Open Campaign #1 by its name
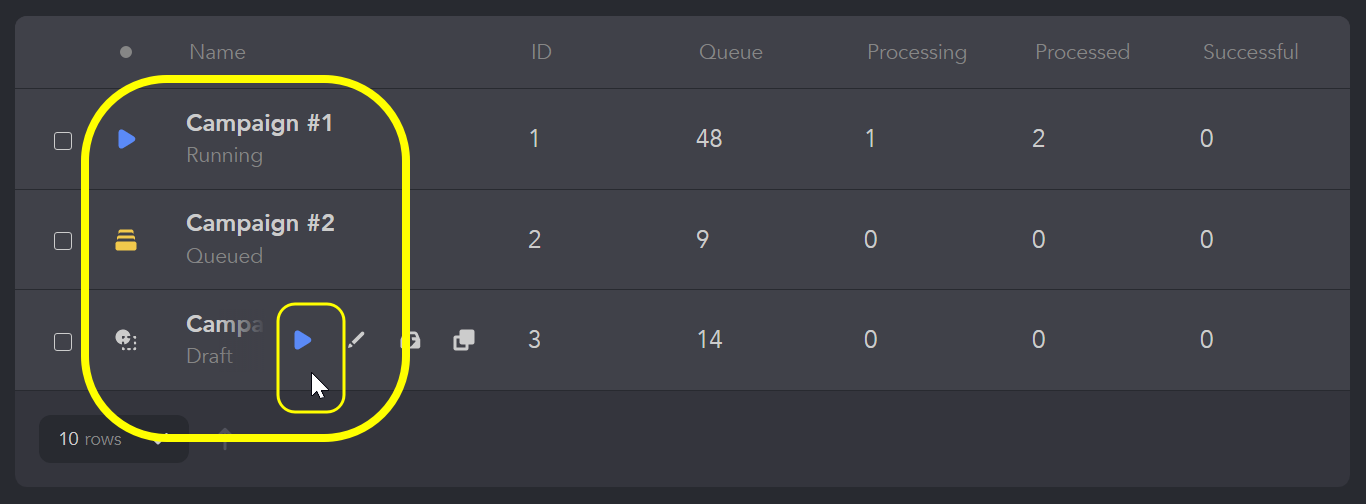Viewport: 1366px width, 504px height. click(259, 123)
